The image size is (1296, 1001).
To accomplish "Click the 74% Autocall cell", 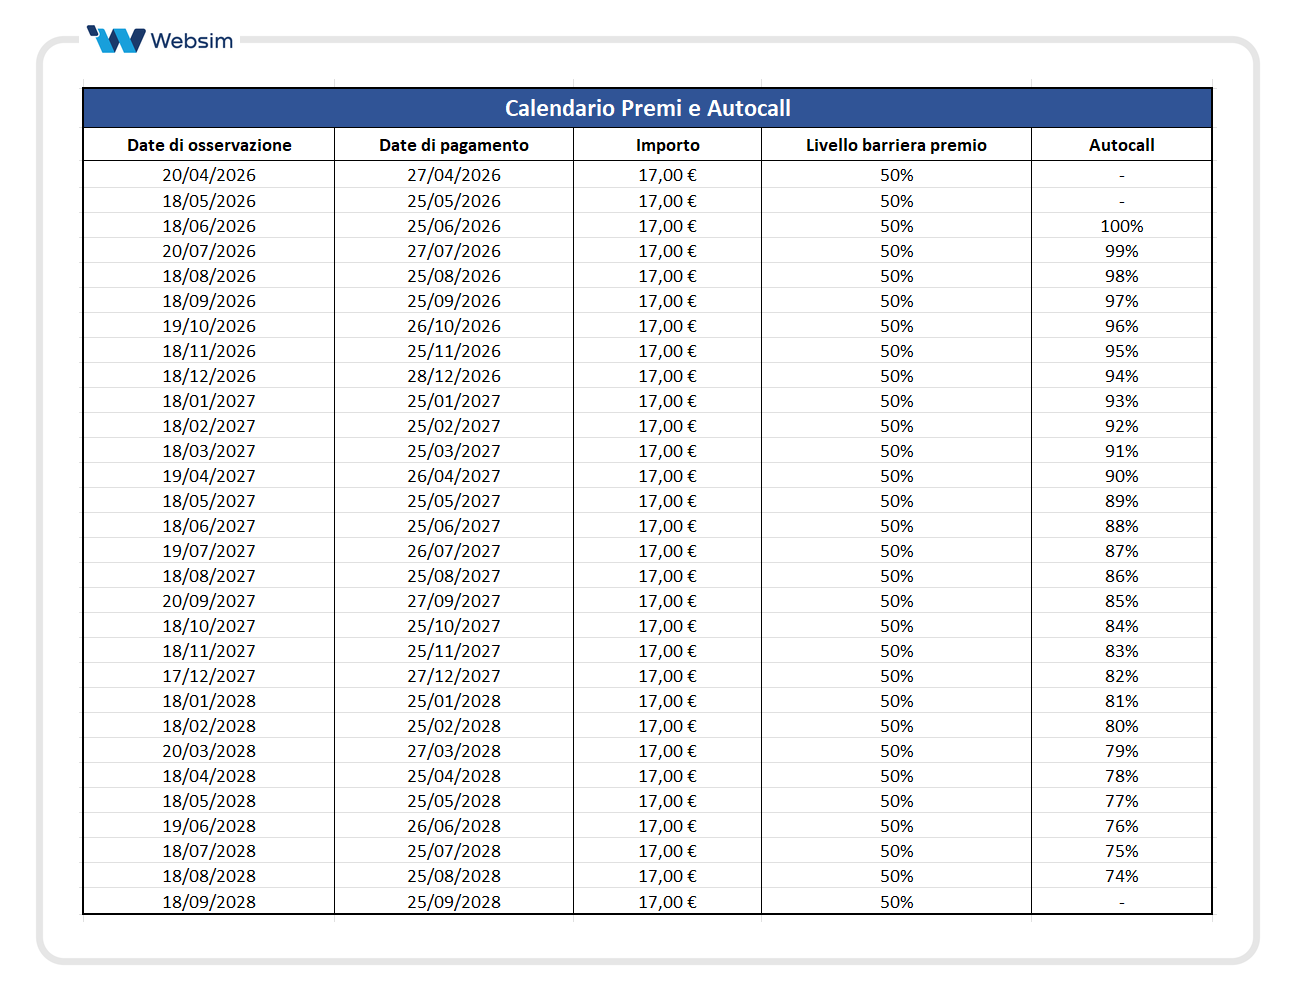I will coord(1121,876).
